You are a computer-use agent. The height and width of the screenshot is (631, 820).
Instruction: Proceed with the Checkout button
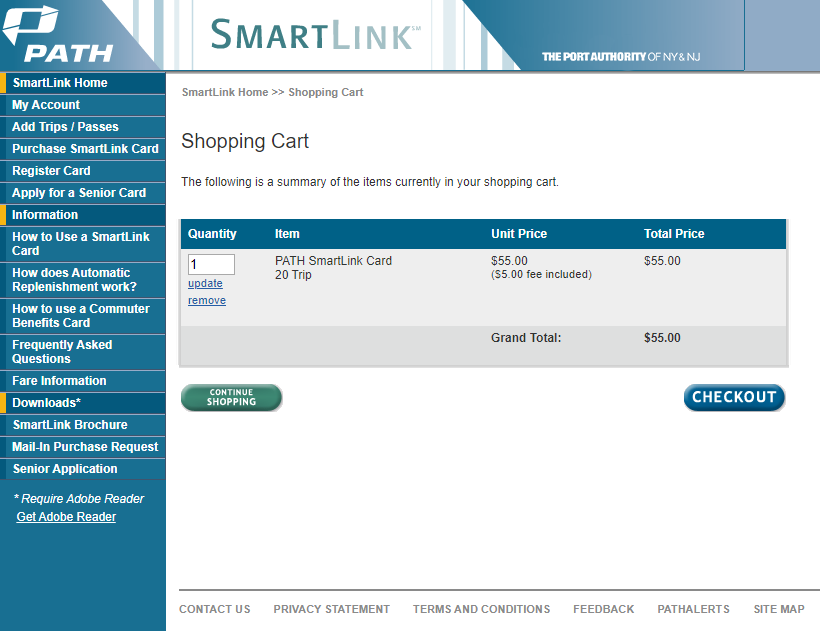(734, 397)
